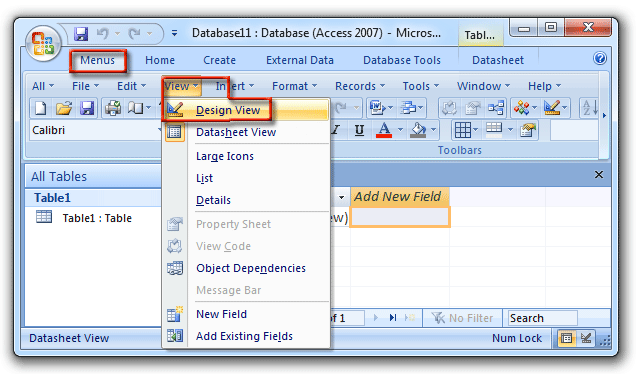
Task: Choose Add Existing Fields menu entry
Action: pos(246,336)
